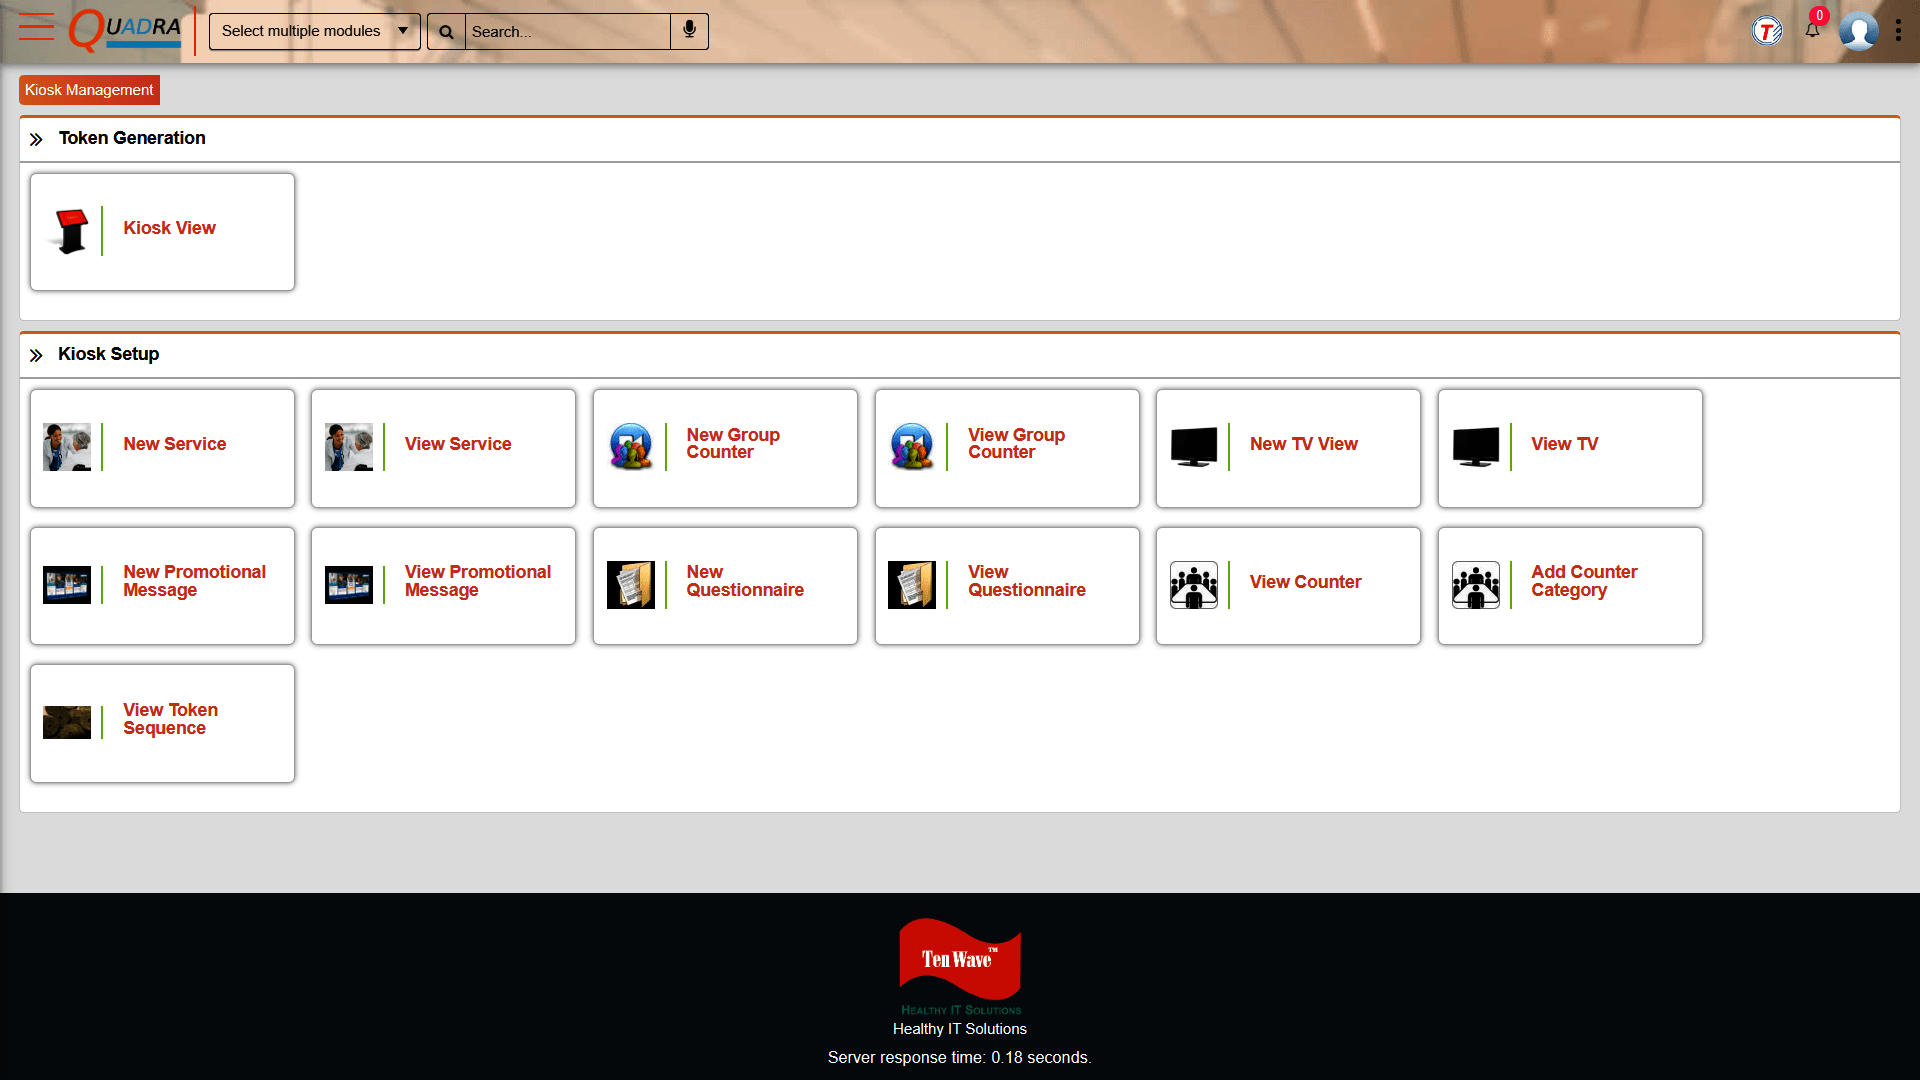Open the hamburger navigation menu
1920x1080 pixels.
[x=35, y=27]
